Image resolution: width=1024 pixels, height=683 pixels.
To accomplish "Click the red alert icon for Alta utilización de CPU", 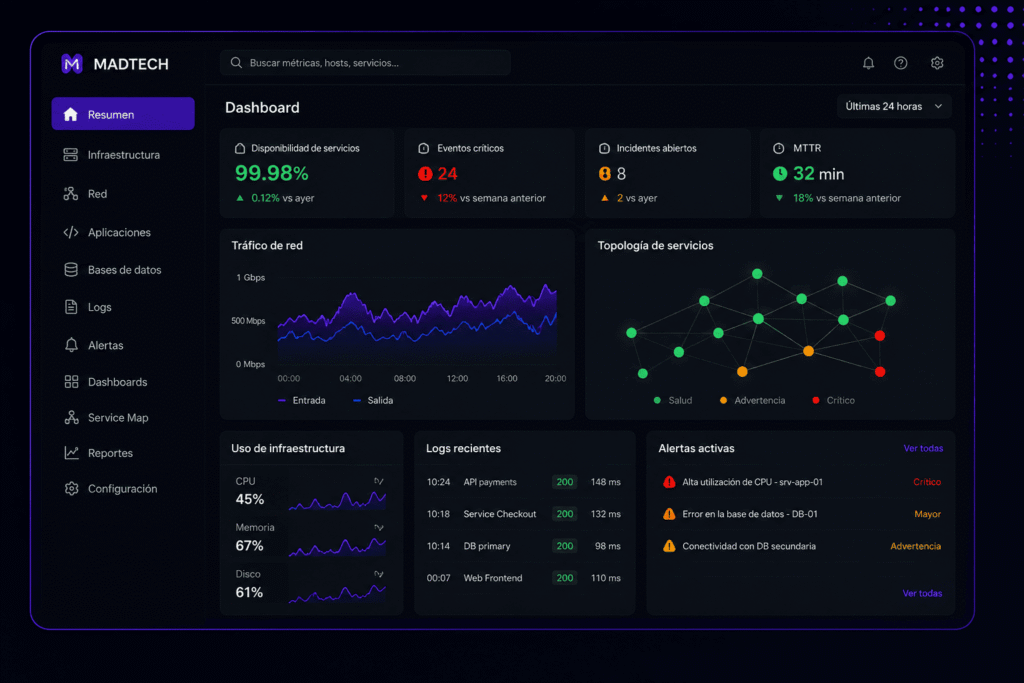I will point(669,482).
